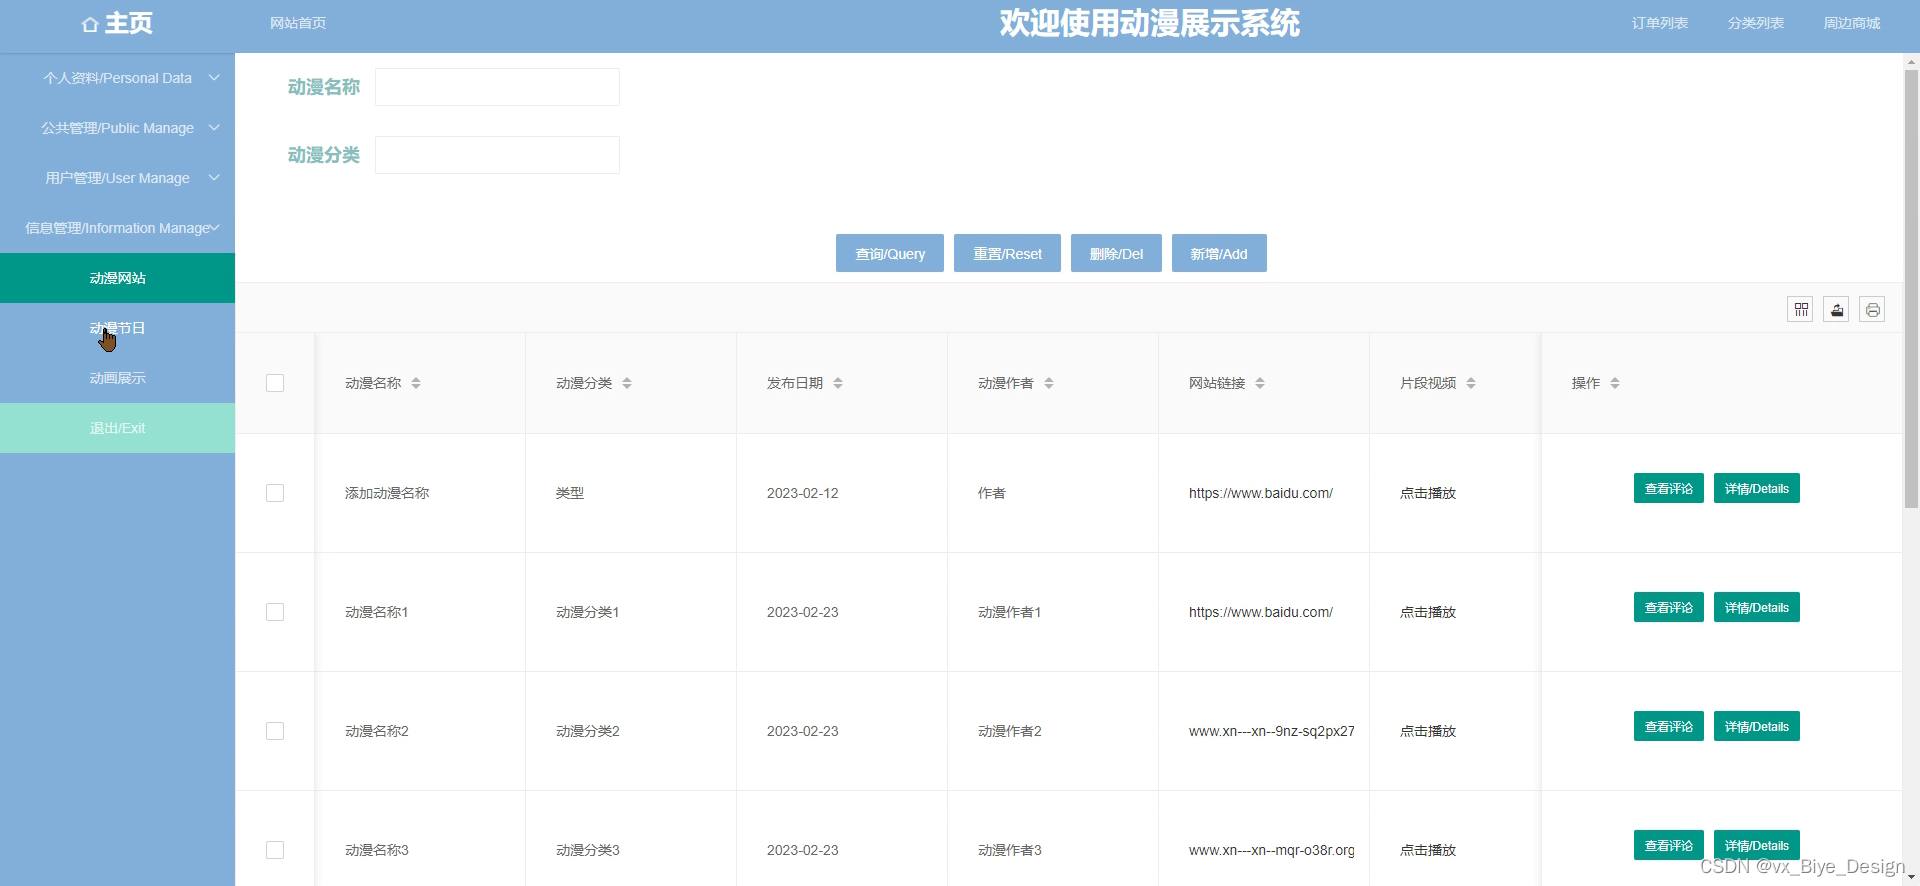Click 点击播放 in 动漫名称3 row
The width and height of the screenshot is (1920, 886).
(x=1428, y=850)
